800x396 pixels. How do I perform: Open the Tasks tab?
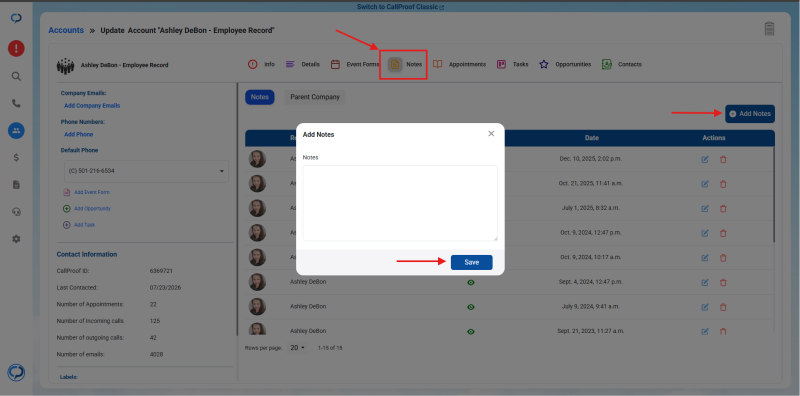click(x=513, y=64)
